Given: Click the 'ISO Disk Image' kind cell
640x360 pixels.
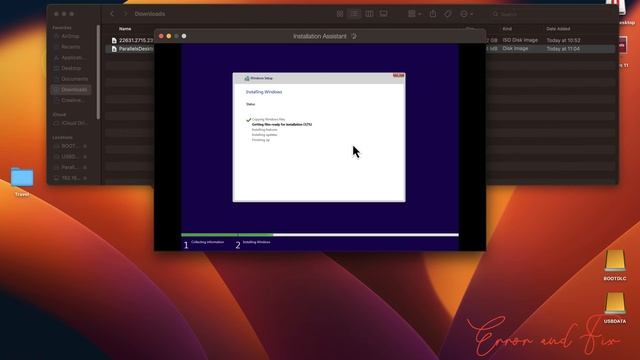Looking at the screenshot, I should point(520,40).
